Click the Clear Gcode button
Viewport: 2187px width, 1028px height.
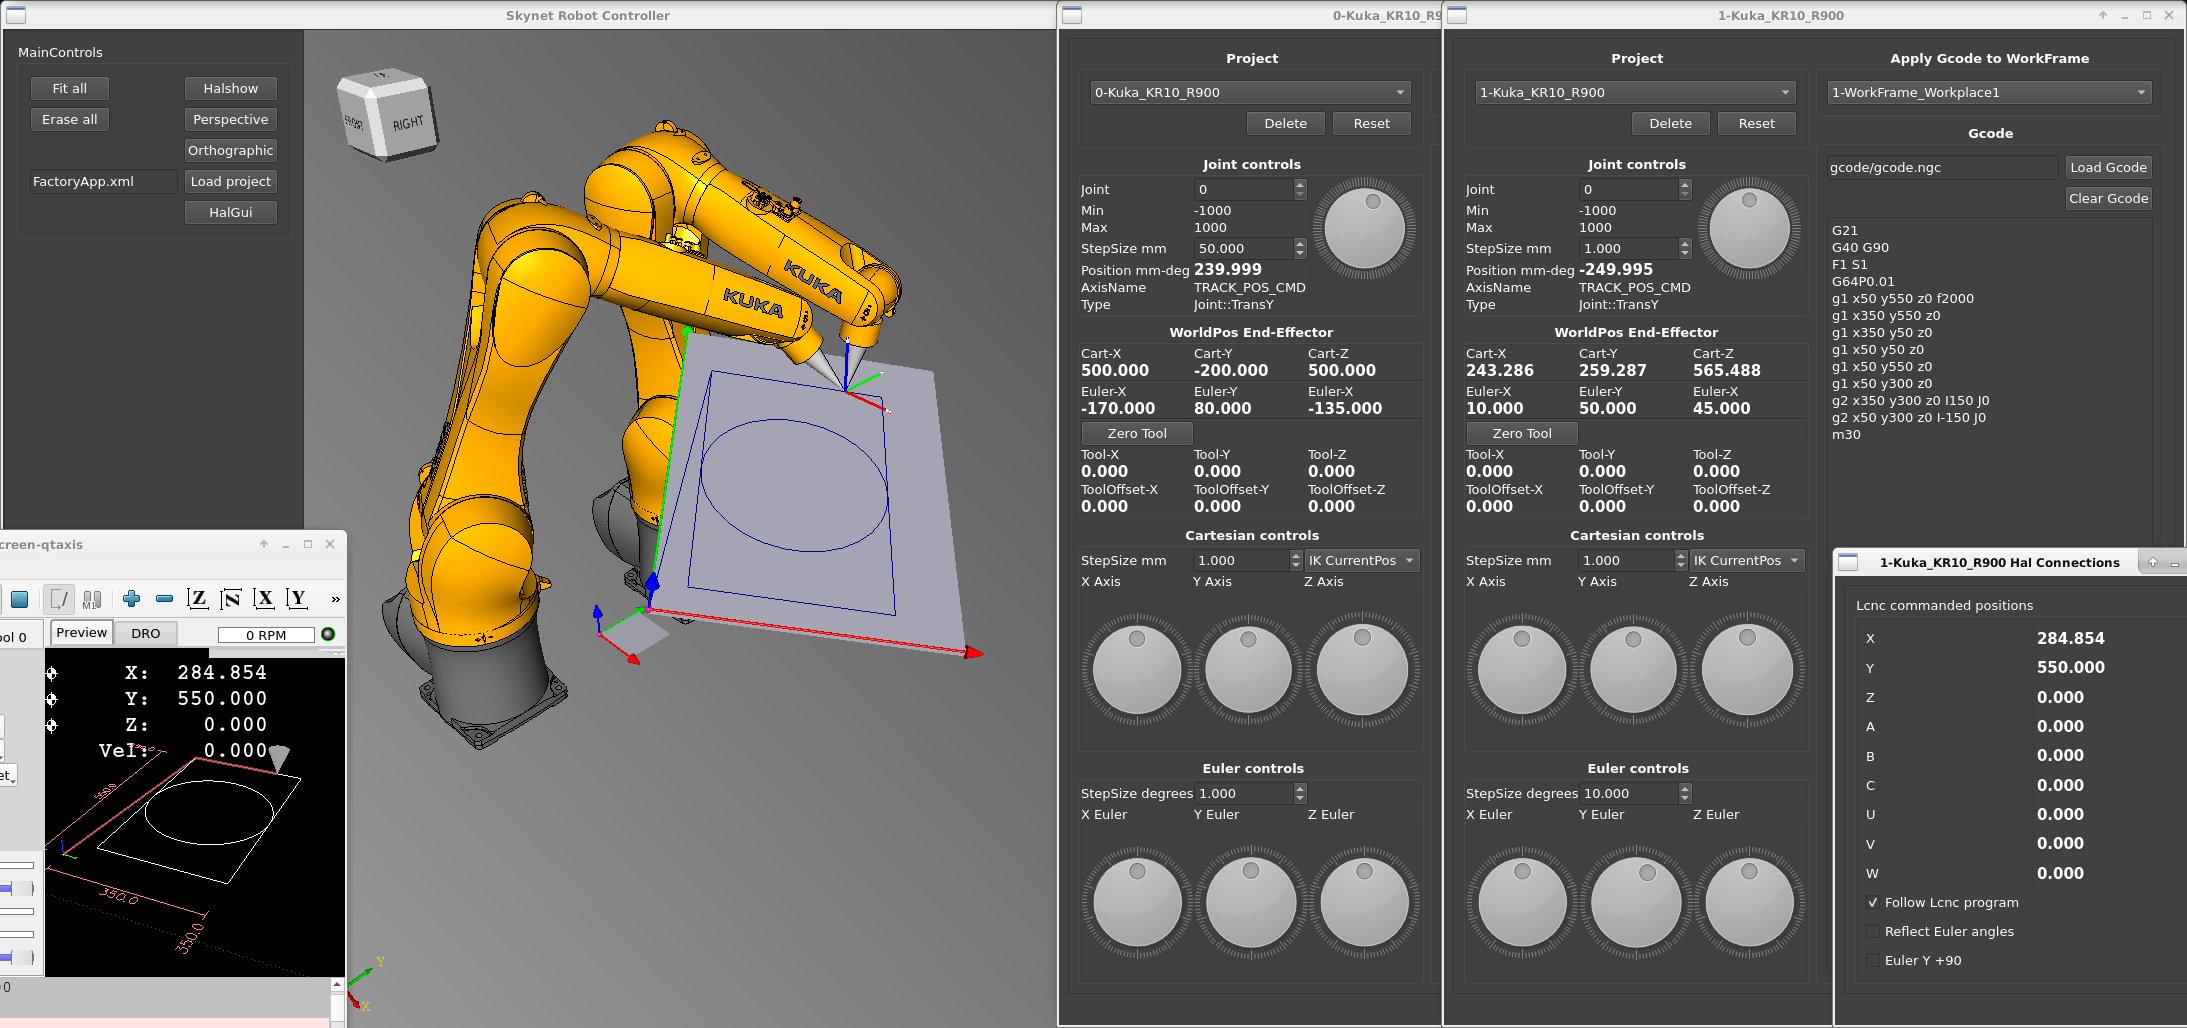click(2108, 198)
